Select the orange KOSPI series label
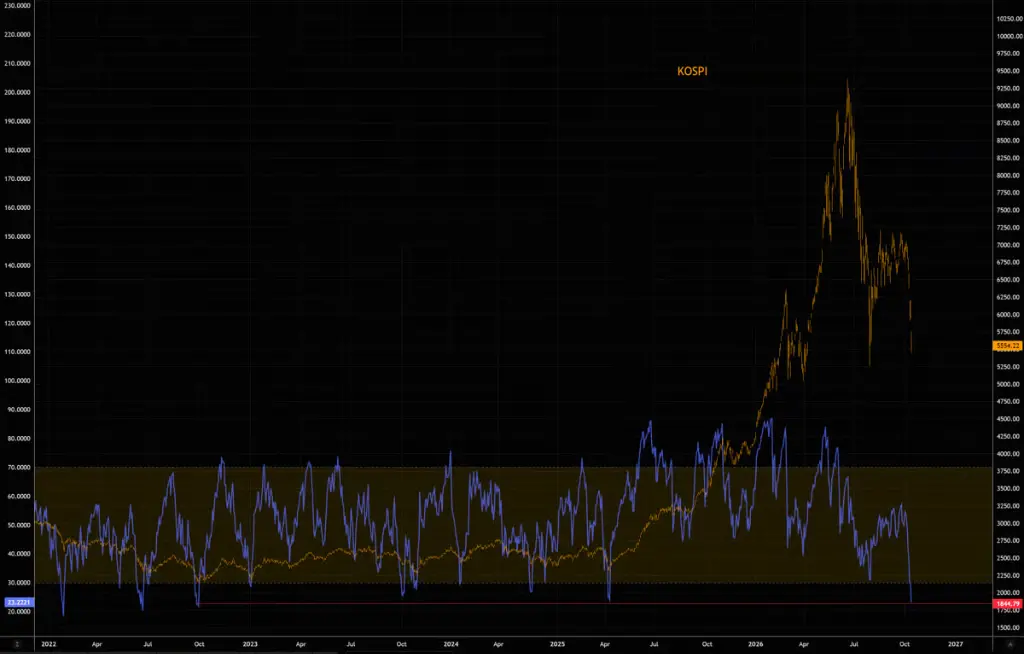The height and width of the screenshot is (654, 1024). click(x=692, y=71)
